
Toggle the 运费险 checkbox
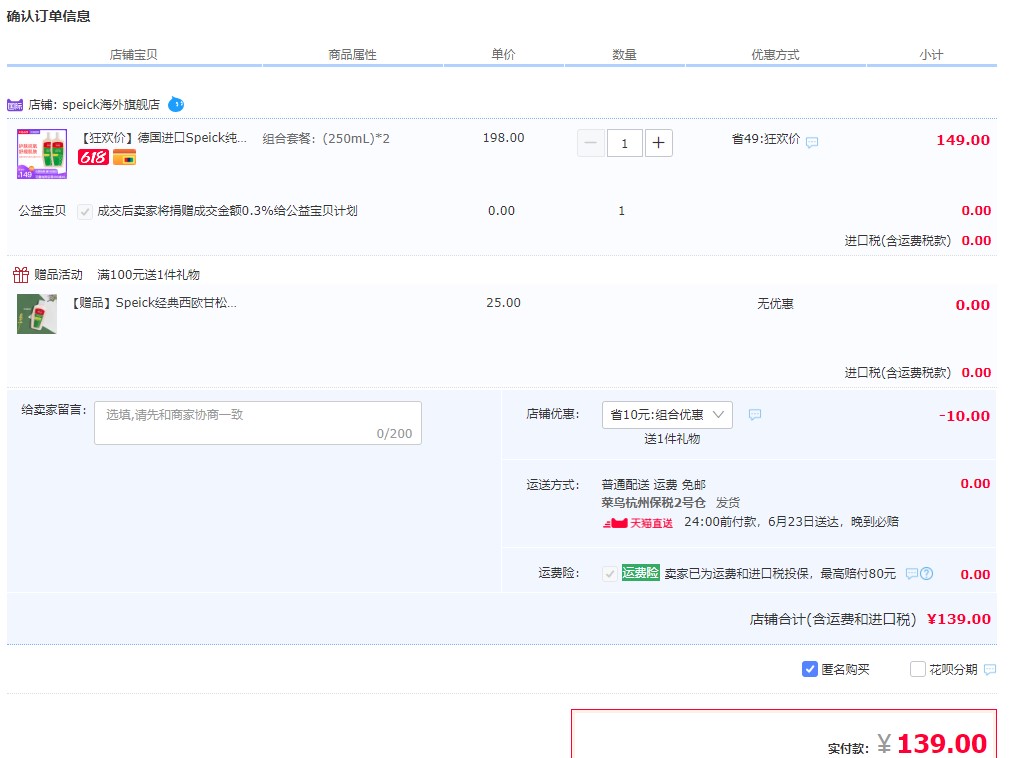(609, 573)
